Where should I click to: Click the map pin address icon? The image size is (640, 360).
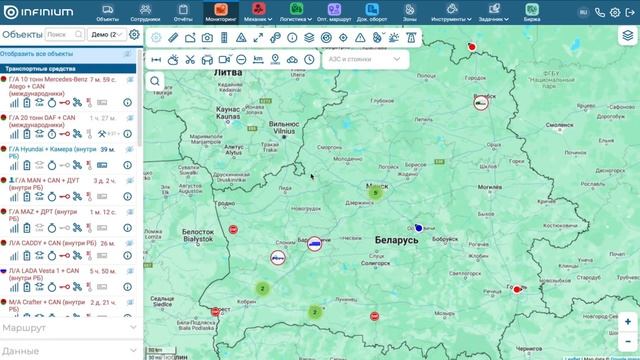tap(275, 60)
